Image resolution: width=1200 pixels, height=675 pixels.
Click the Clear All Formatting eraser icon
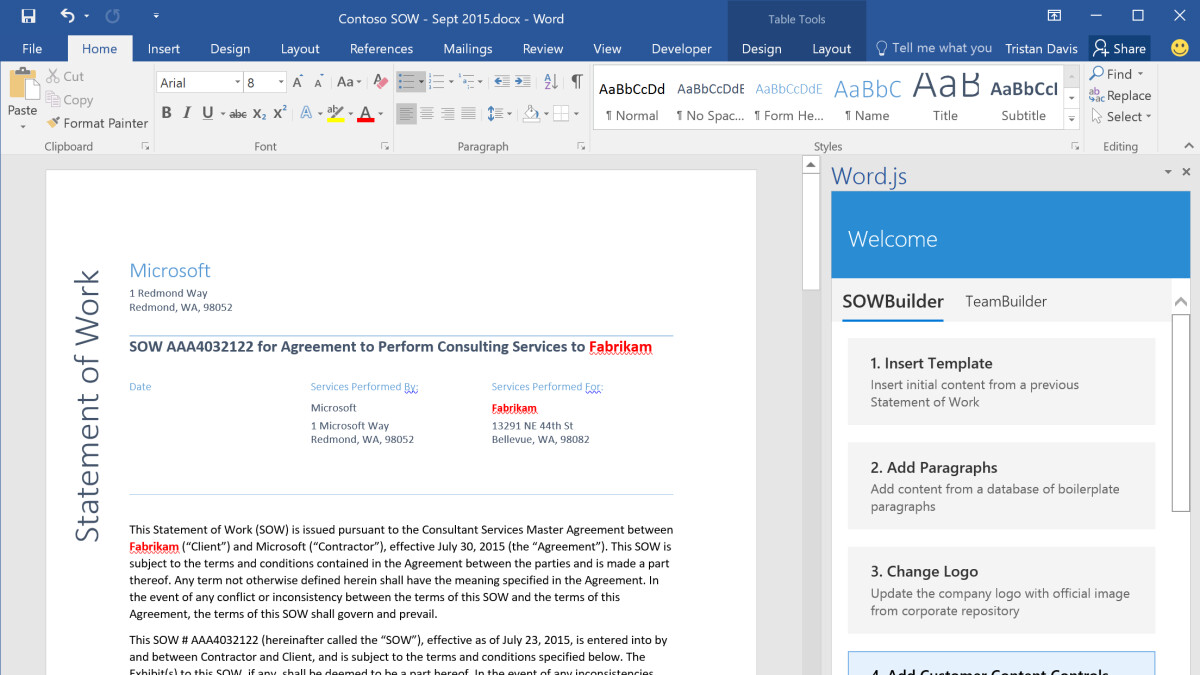380,82
